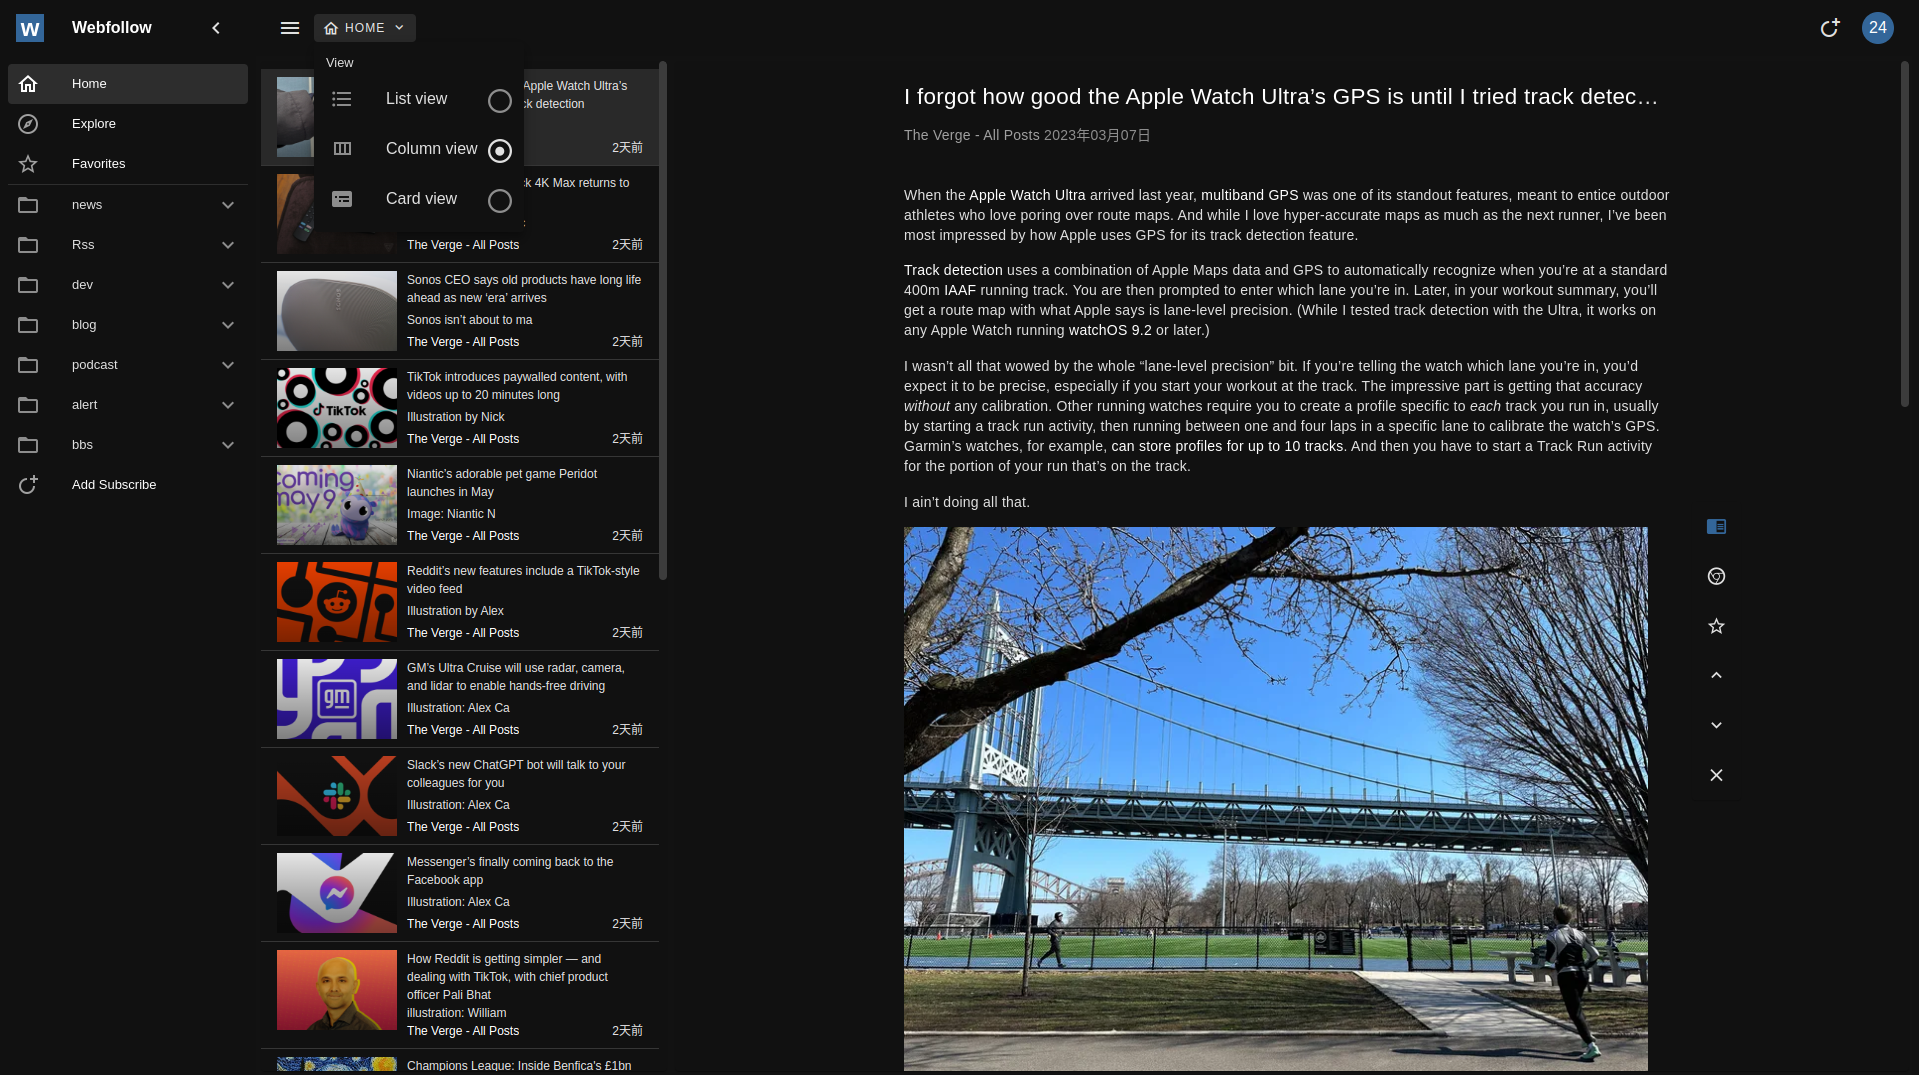
Task: Expand the Rss folder chevron
Action: coord(228,245)
